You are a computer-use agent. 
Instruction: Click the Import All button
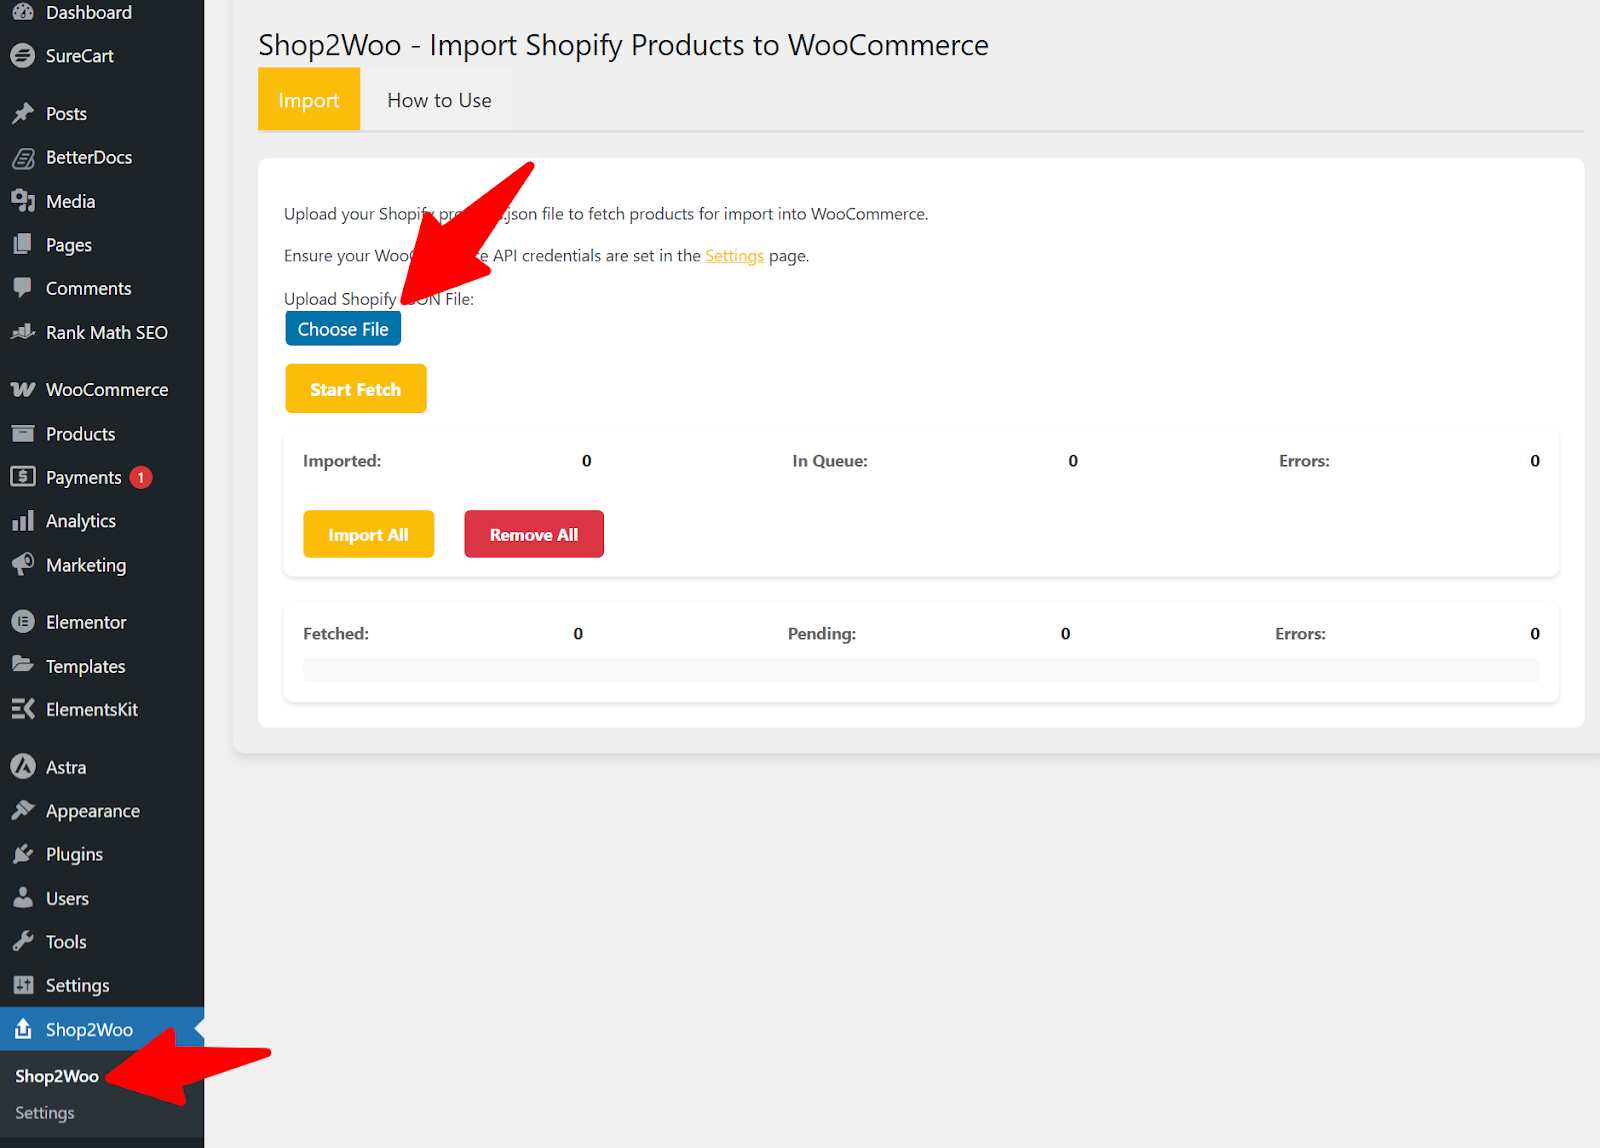tap(369, 534)
